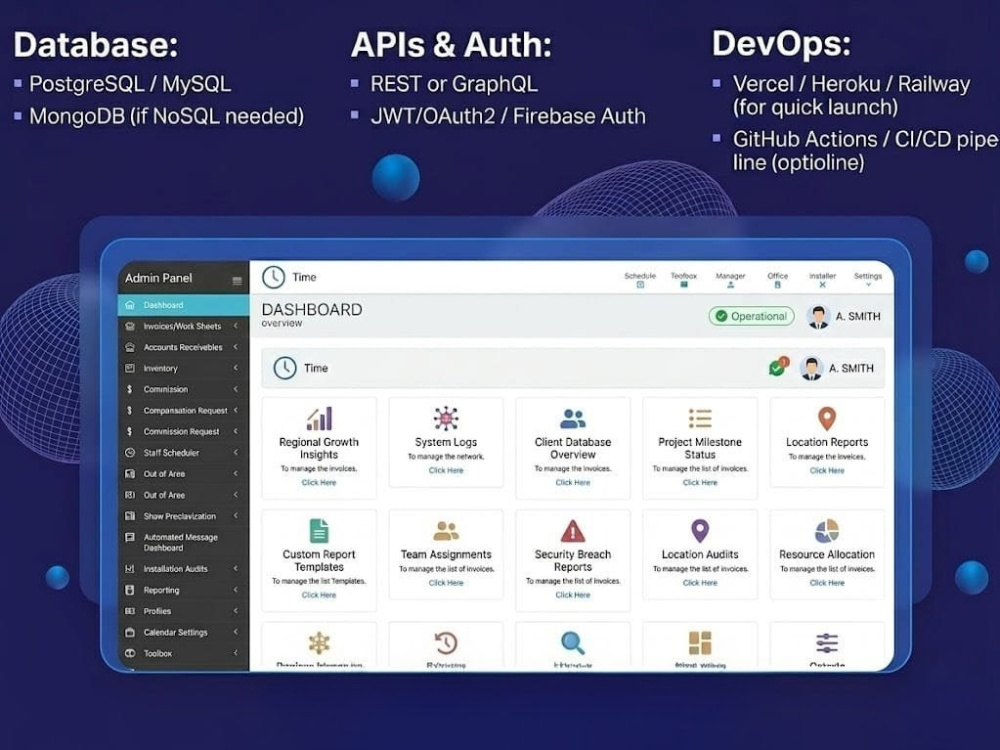Image resolution: width=1000 pixels, height=750 pixels.
Task: Click Security Breach Reports warning icon
Action: click(x=573, y=531)
